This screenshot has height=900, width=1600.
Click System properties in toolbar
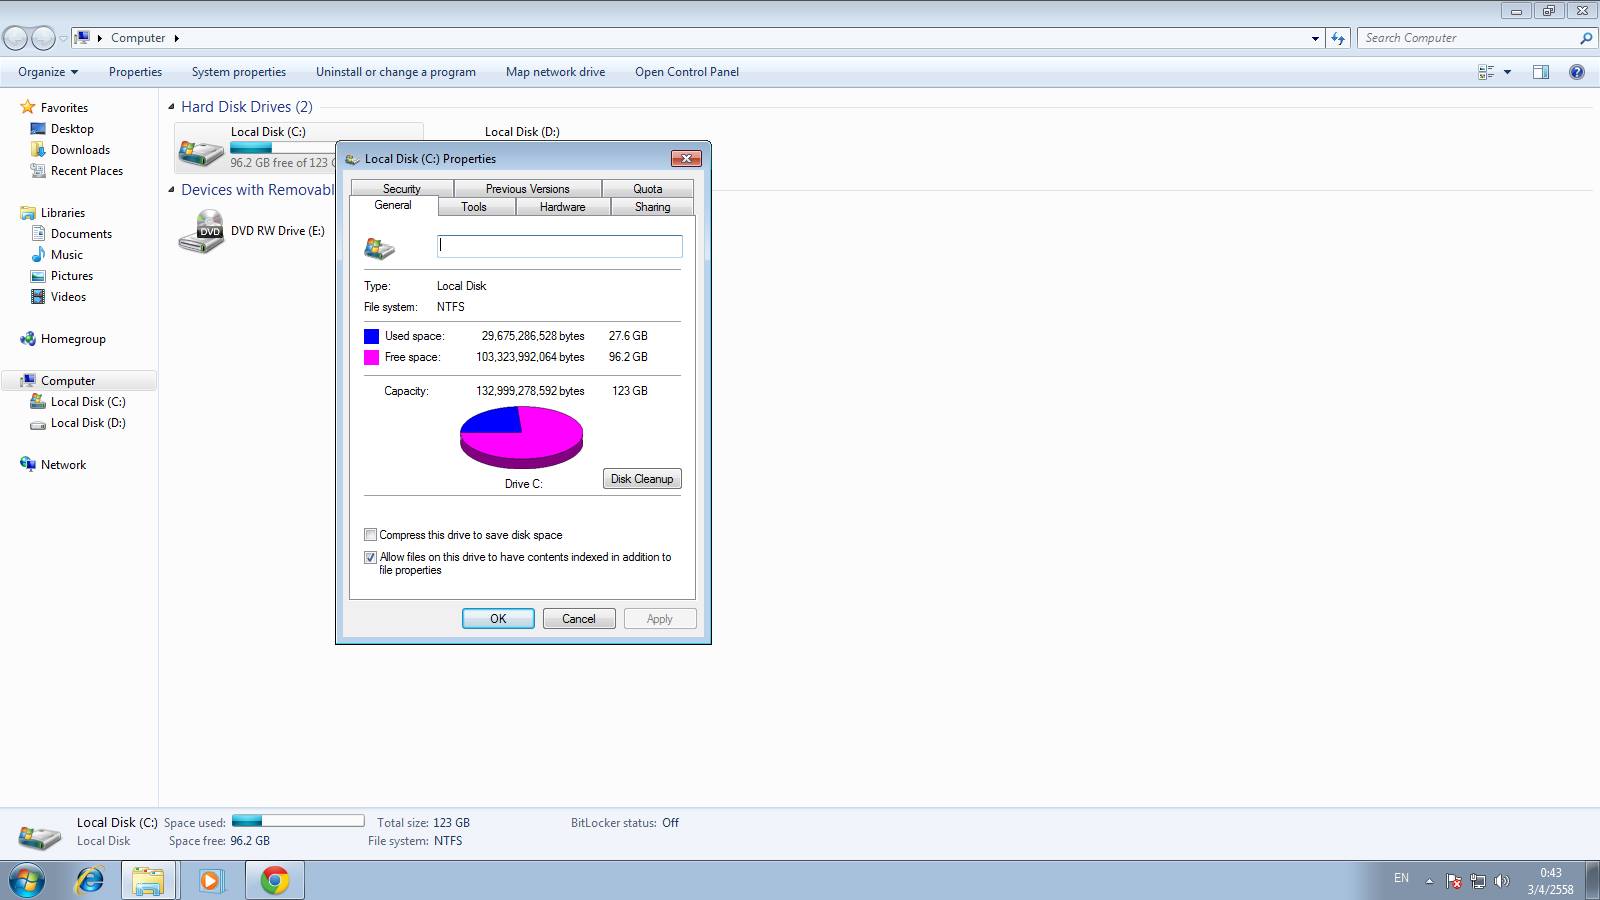[x=239, y=72]
